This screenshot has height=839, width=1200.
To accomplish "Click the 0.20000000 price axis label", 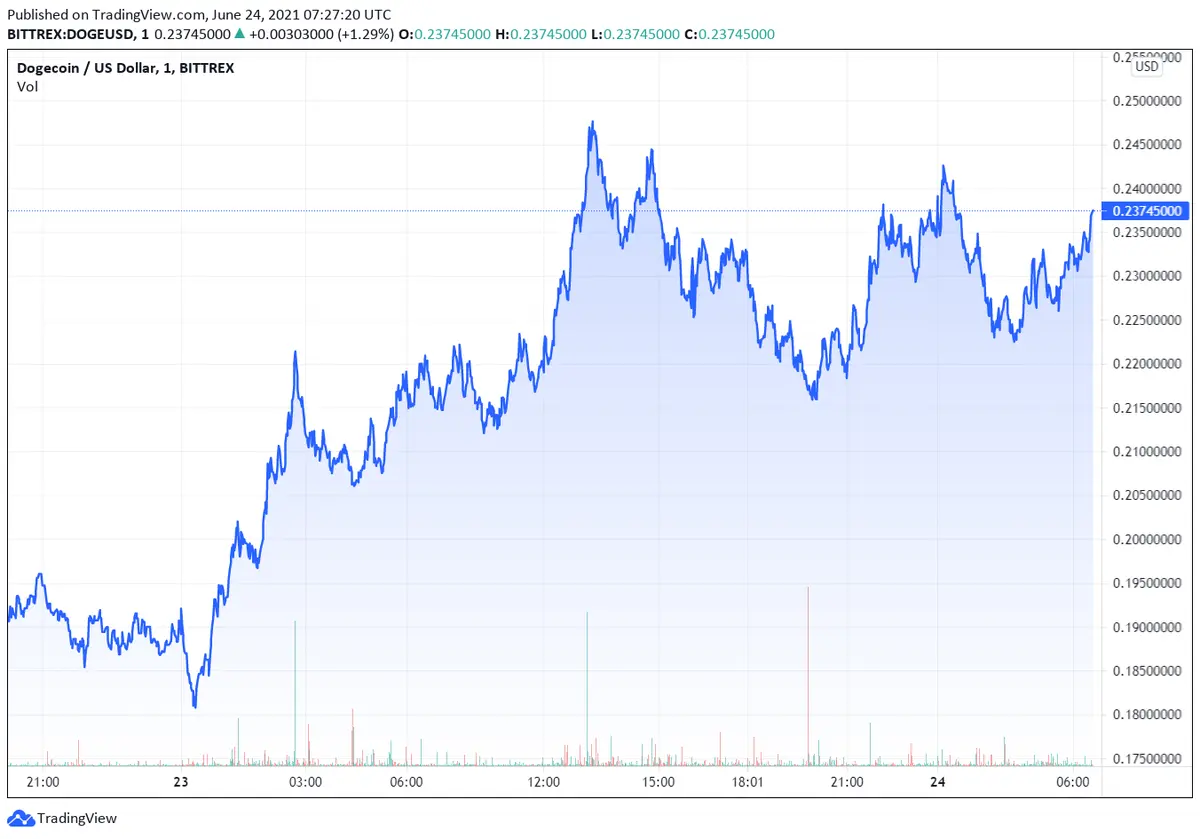I will (x=1147, y=539).
